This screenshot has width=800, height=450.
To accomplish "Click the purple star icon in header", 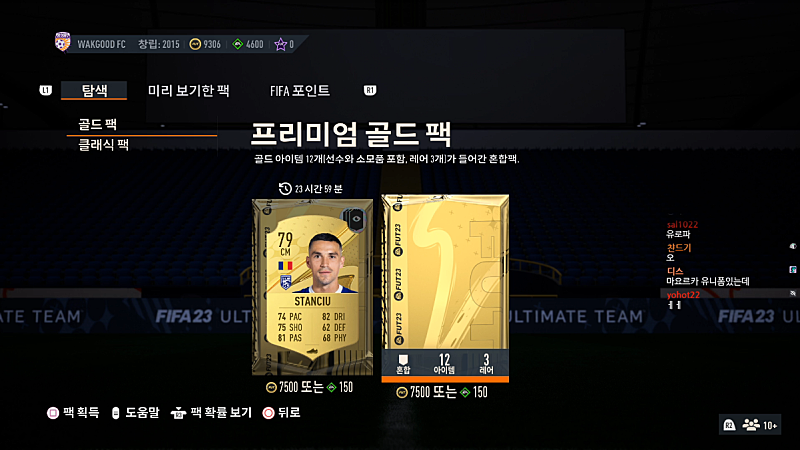I will click(281, 44).
